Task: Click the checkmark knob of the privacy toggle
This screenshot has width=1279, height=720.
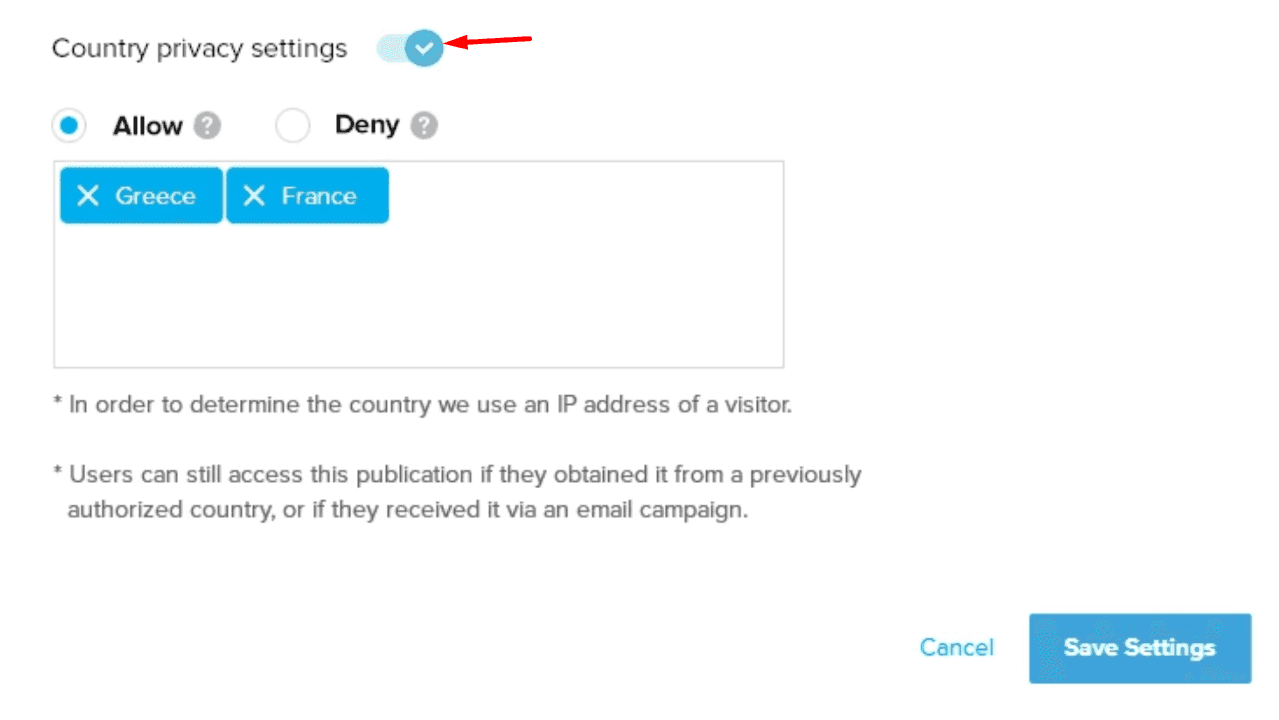Action: pyautogui.click(x=424, y=47)
